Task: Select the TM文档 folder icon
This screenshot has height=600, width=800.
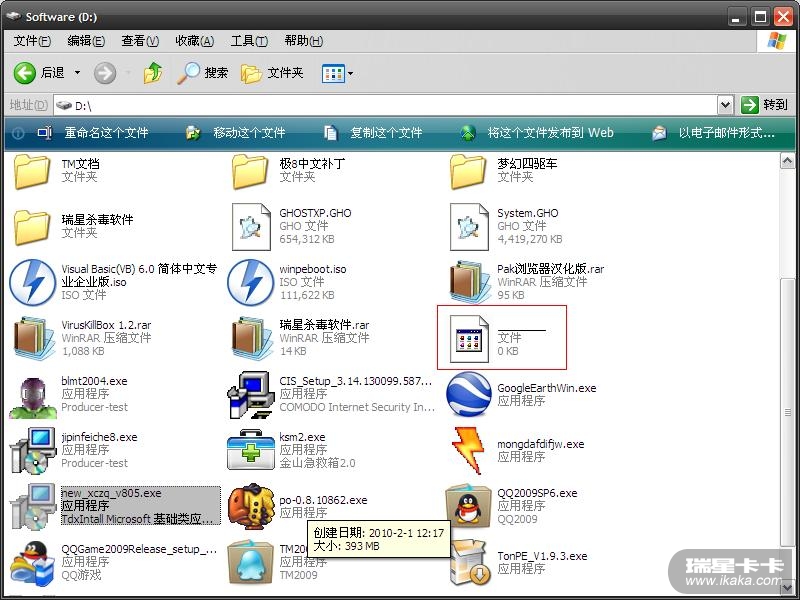Action: (32, 172)
